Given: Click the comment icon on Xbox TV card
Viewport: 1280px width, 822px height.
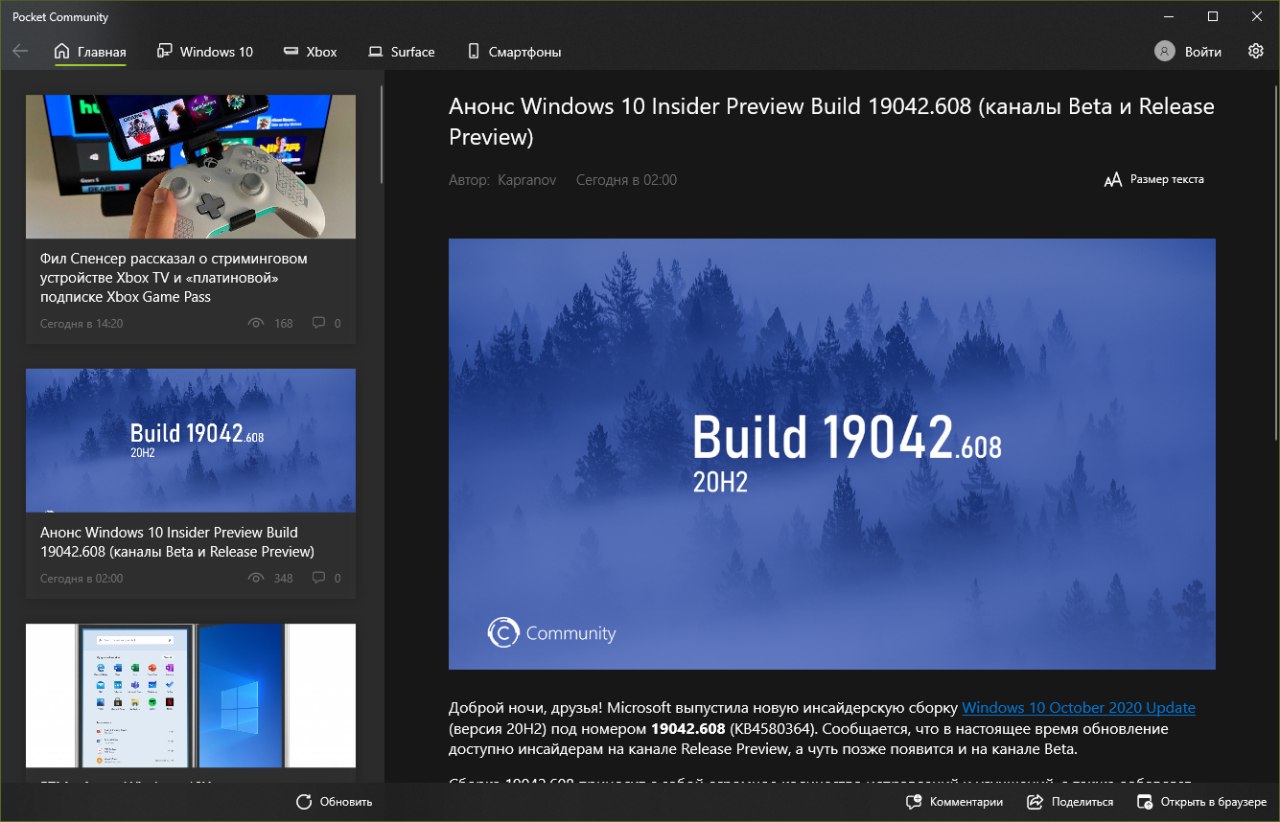Looking at the screenshot, I should coord(318,323).
